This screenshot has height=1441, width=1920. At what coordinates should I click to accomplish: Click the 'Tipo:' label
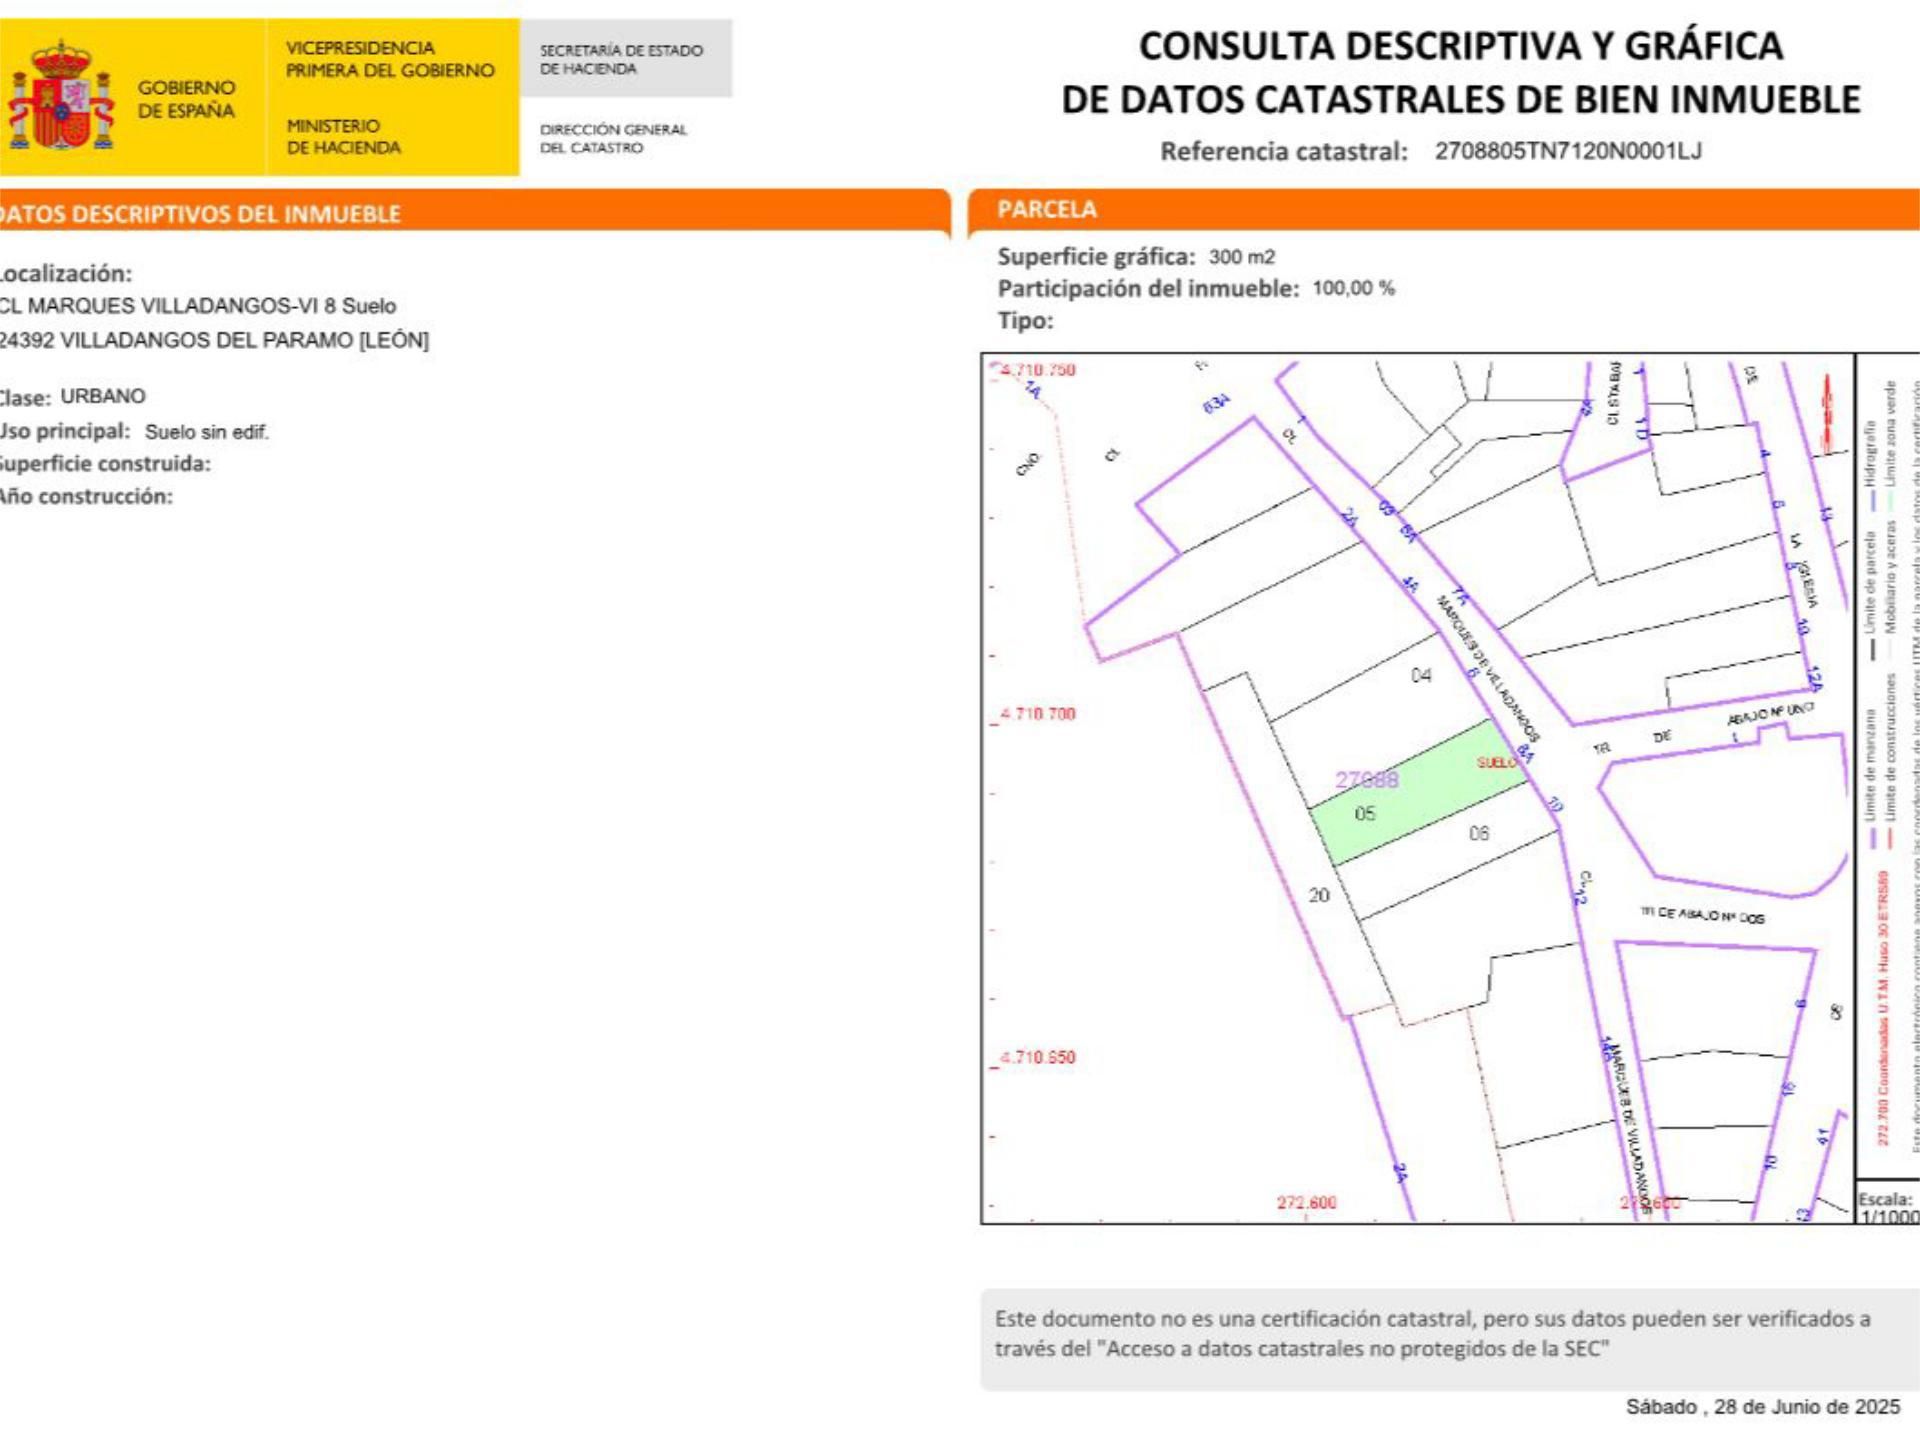click(1025, 321)
